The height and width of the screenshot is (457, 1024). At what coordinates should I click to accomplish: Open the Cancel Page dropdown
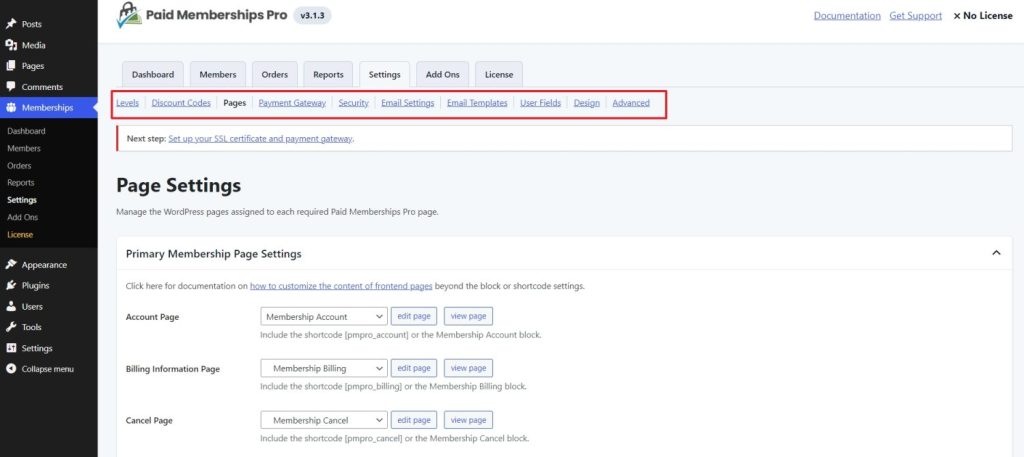(x=324, y=420)
